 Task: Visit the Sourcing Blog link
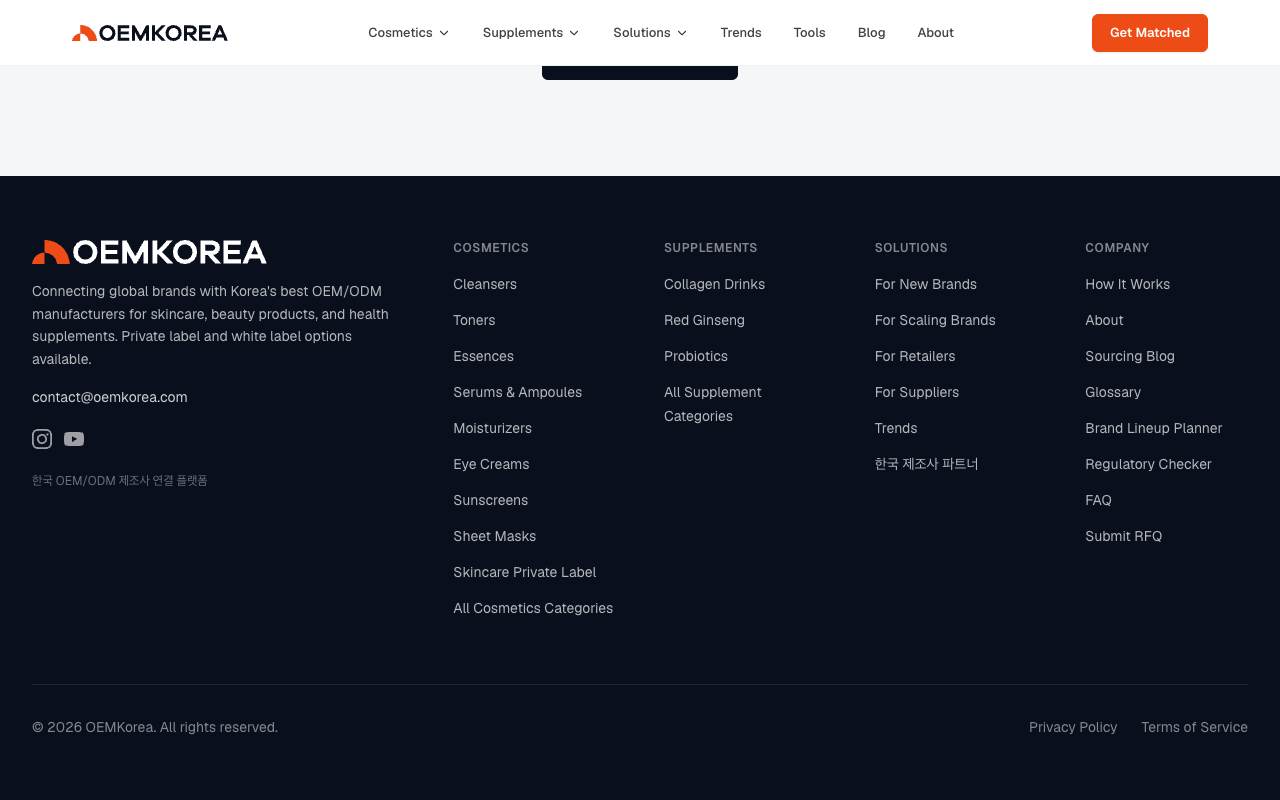tap(1130, 356)
